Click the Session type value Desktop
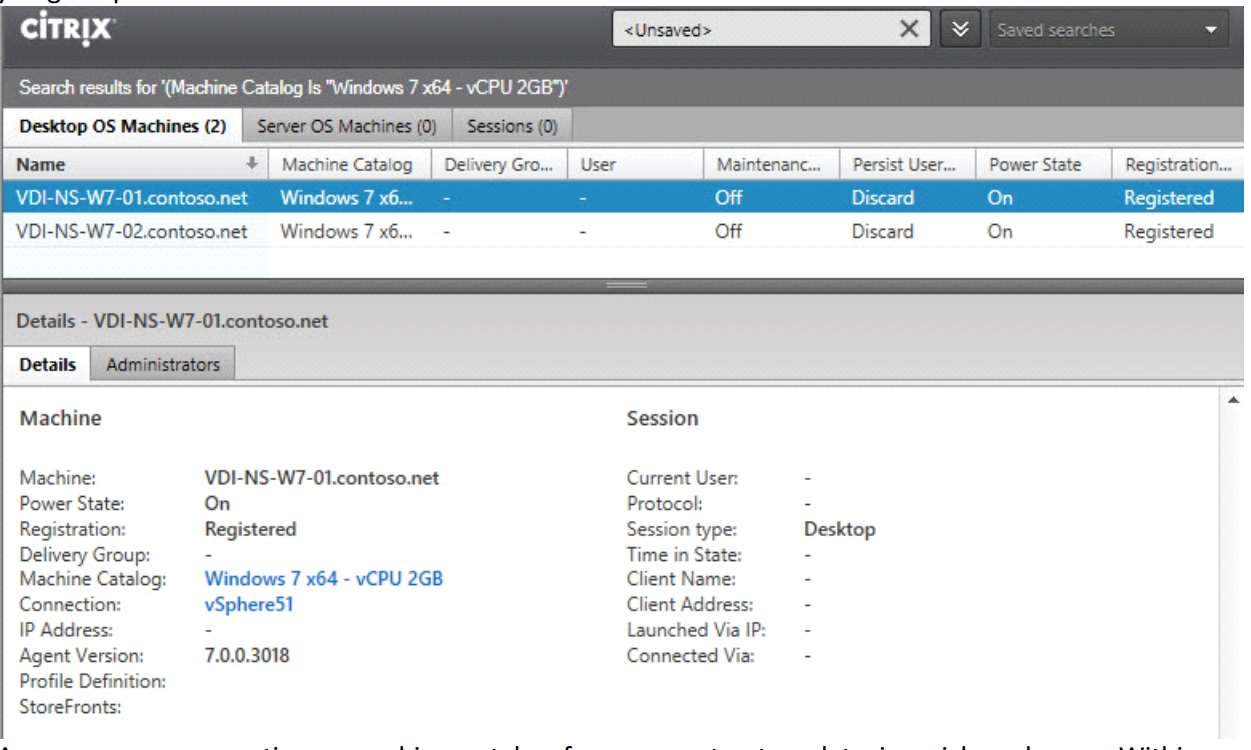1251x750 pixels. click(839, 530)
